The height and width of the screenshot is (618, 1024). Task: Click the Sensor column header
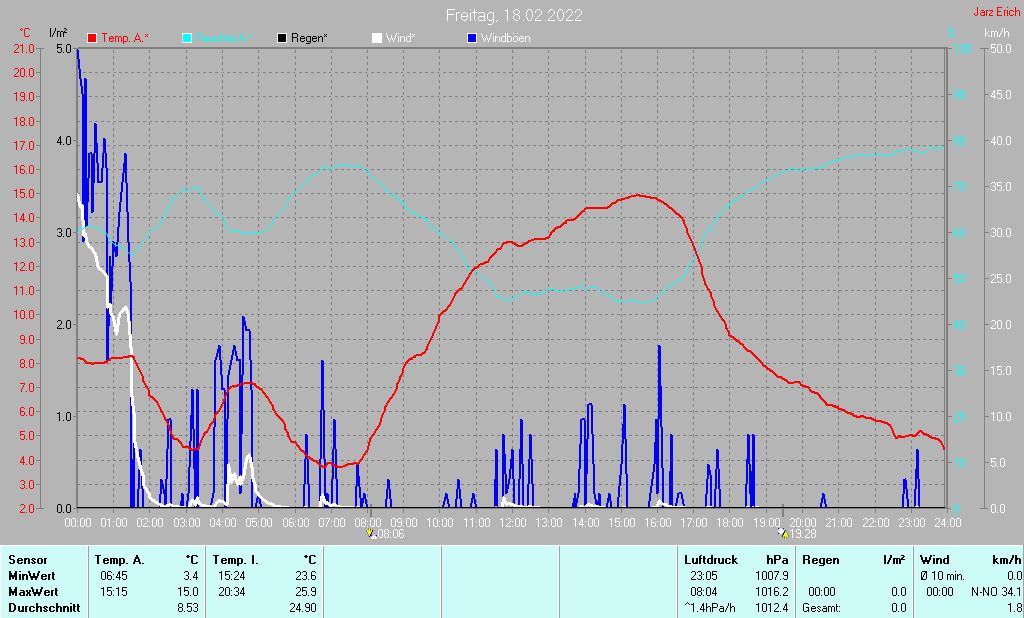(28, 560)
